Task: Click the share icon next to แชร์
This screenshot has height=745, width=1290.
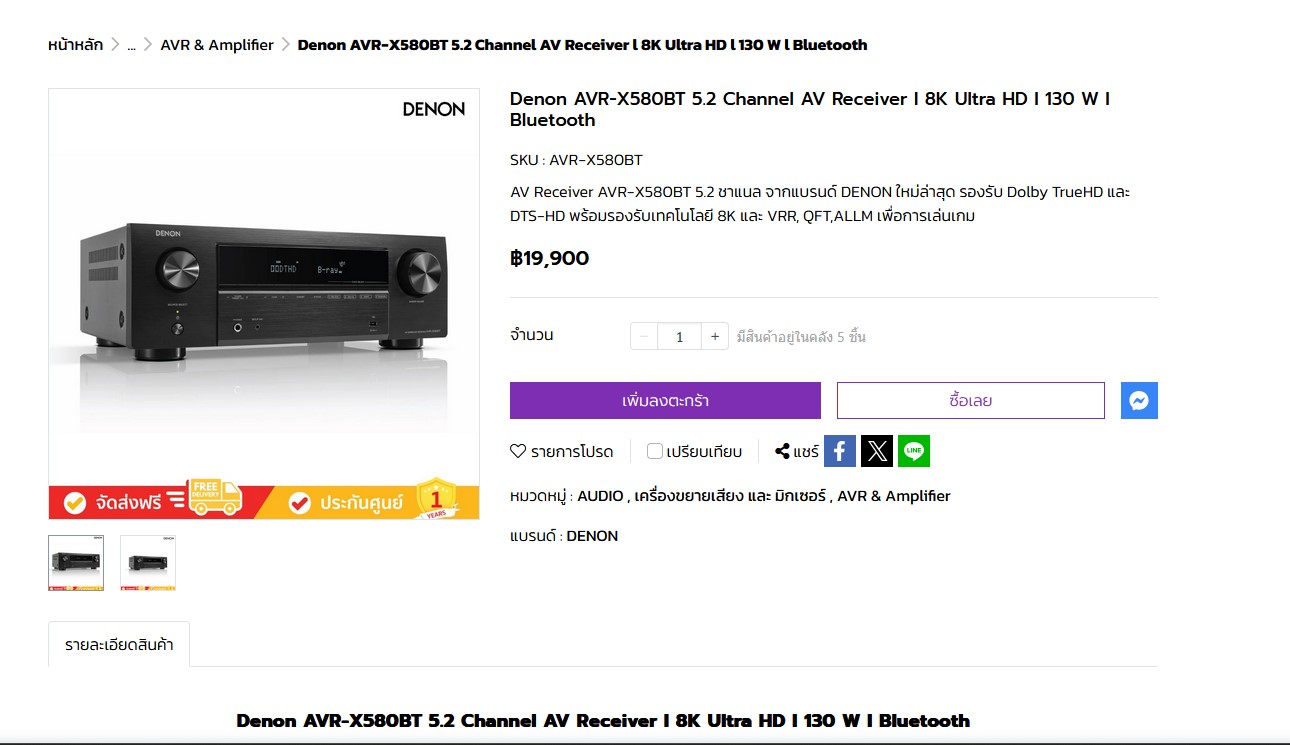Action: tap(783, 451)
